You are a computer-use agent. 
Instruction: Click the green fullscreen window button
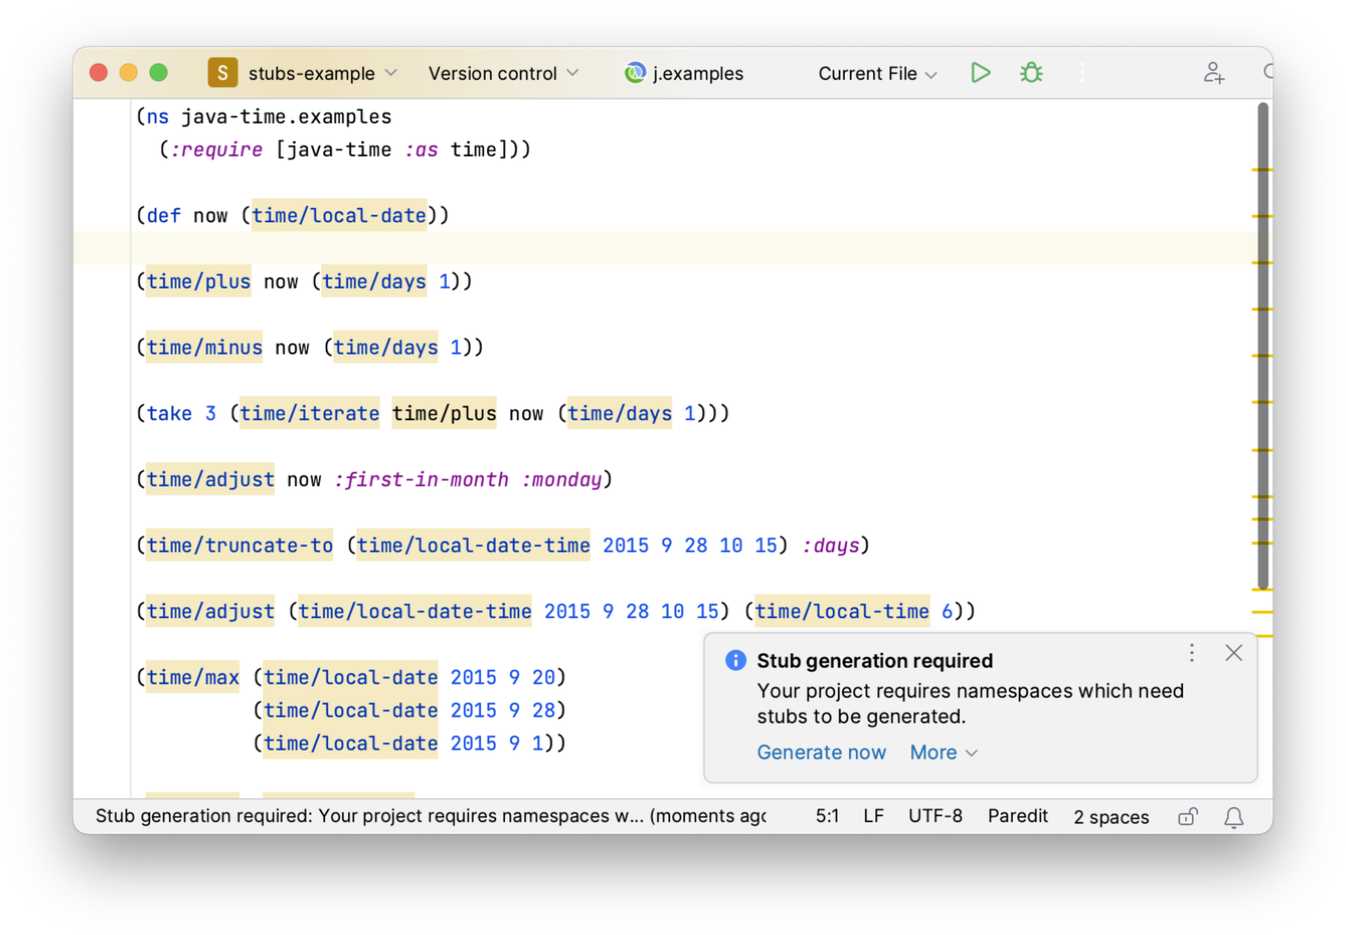click(158, 72)
